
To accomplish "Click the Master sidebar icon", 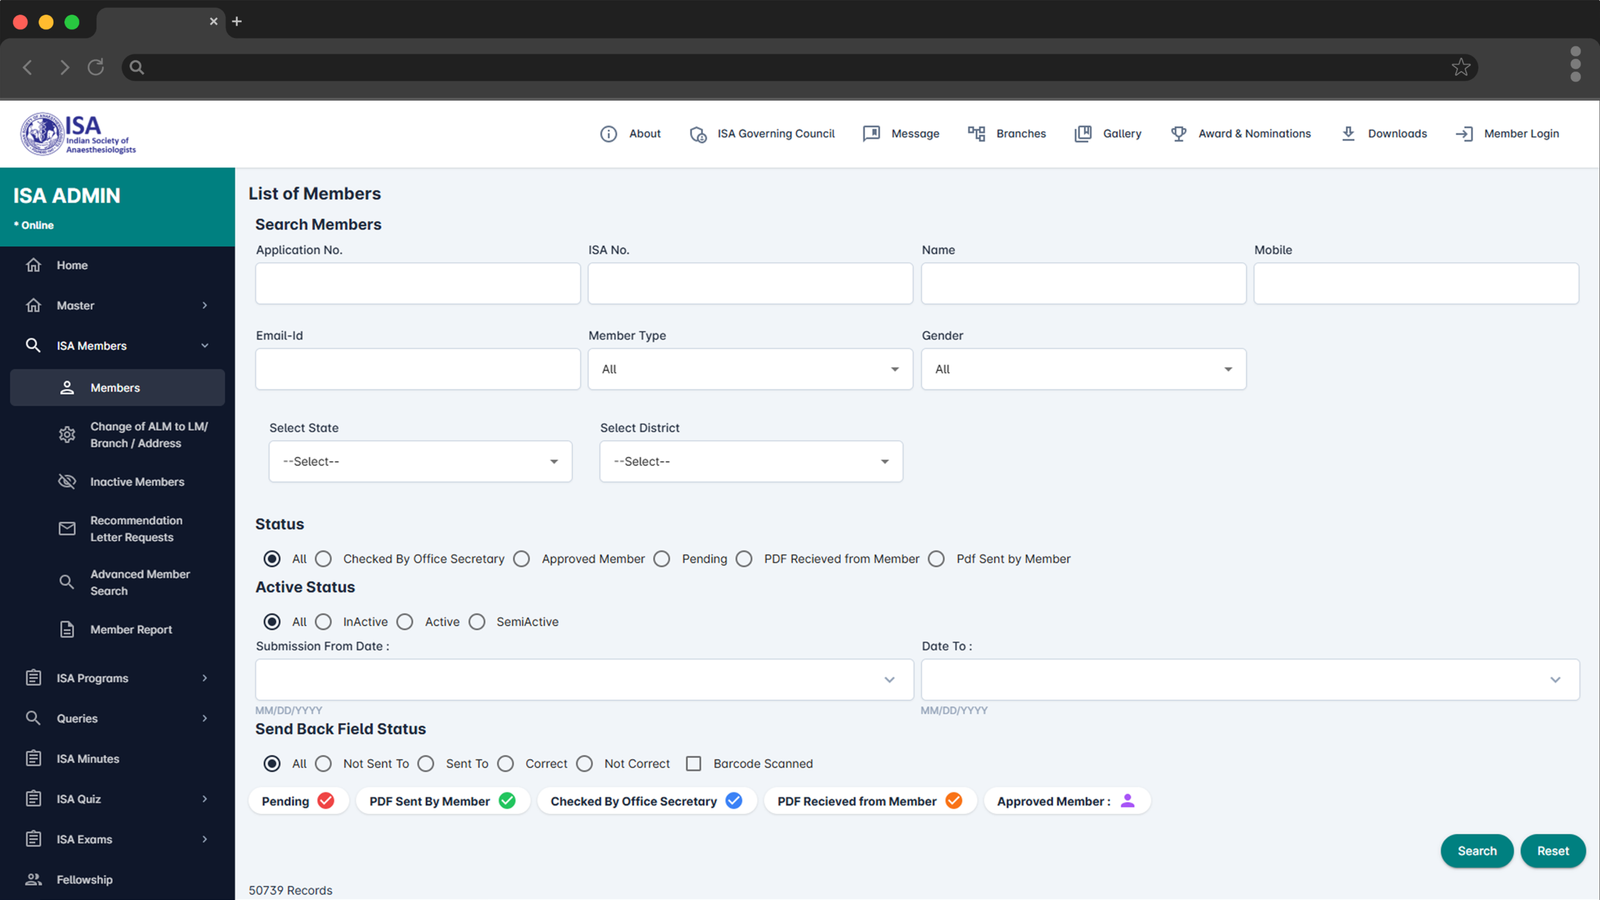I will tap(33, 305).
